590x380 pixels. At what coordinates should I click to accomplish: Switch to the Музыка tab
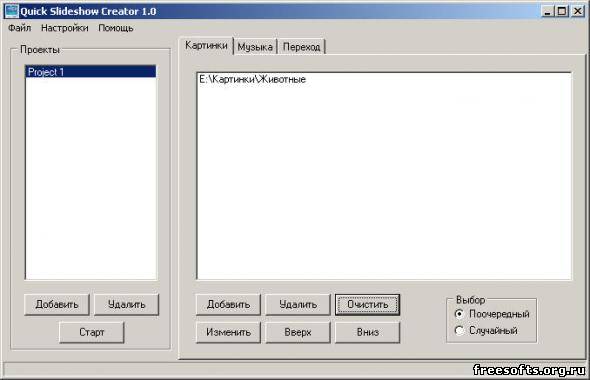(255, 47)
